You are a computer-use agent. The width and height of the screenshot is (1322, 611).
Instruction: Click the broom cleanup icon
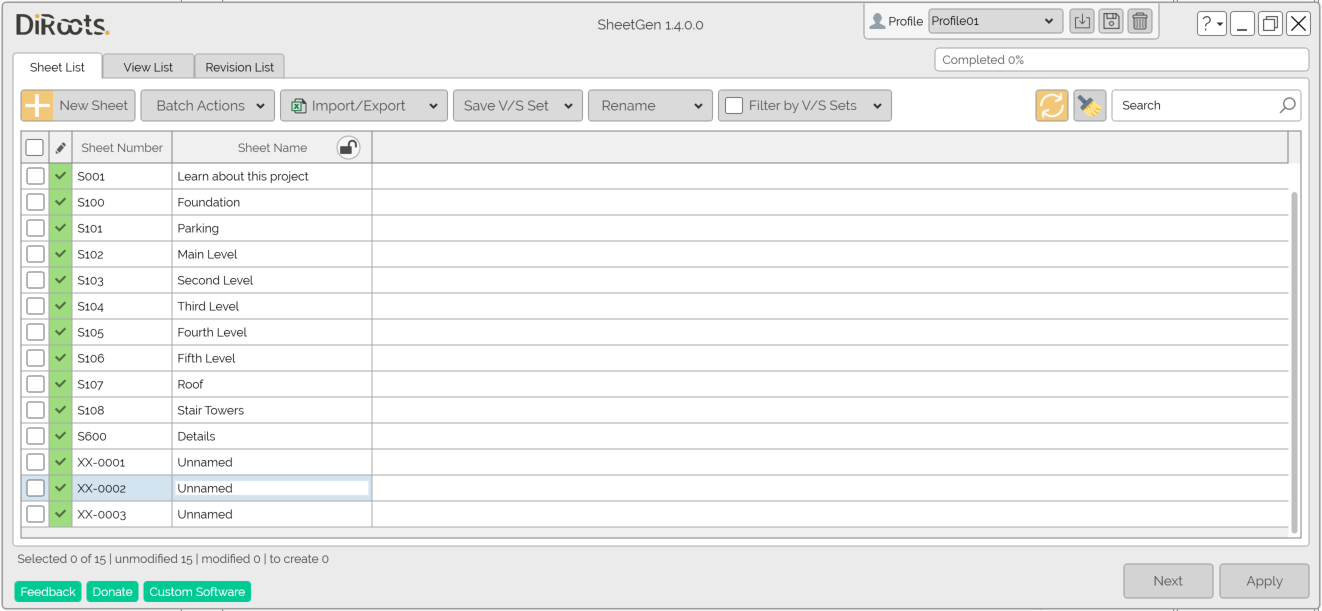(x=1090, y=105)
